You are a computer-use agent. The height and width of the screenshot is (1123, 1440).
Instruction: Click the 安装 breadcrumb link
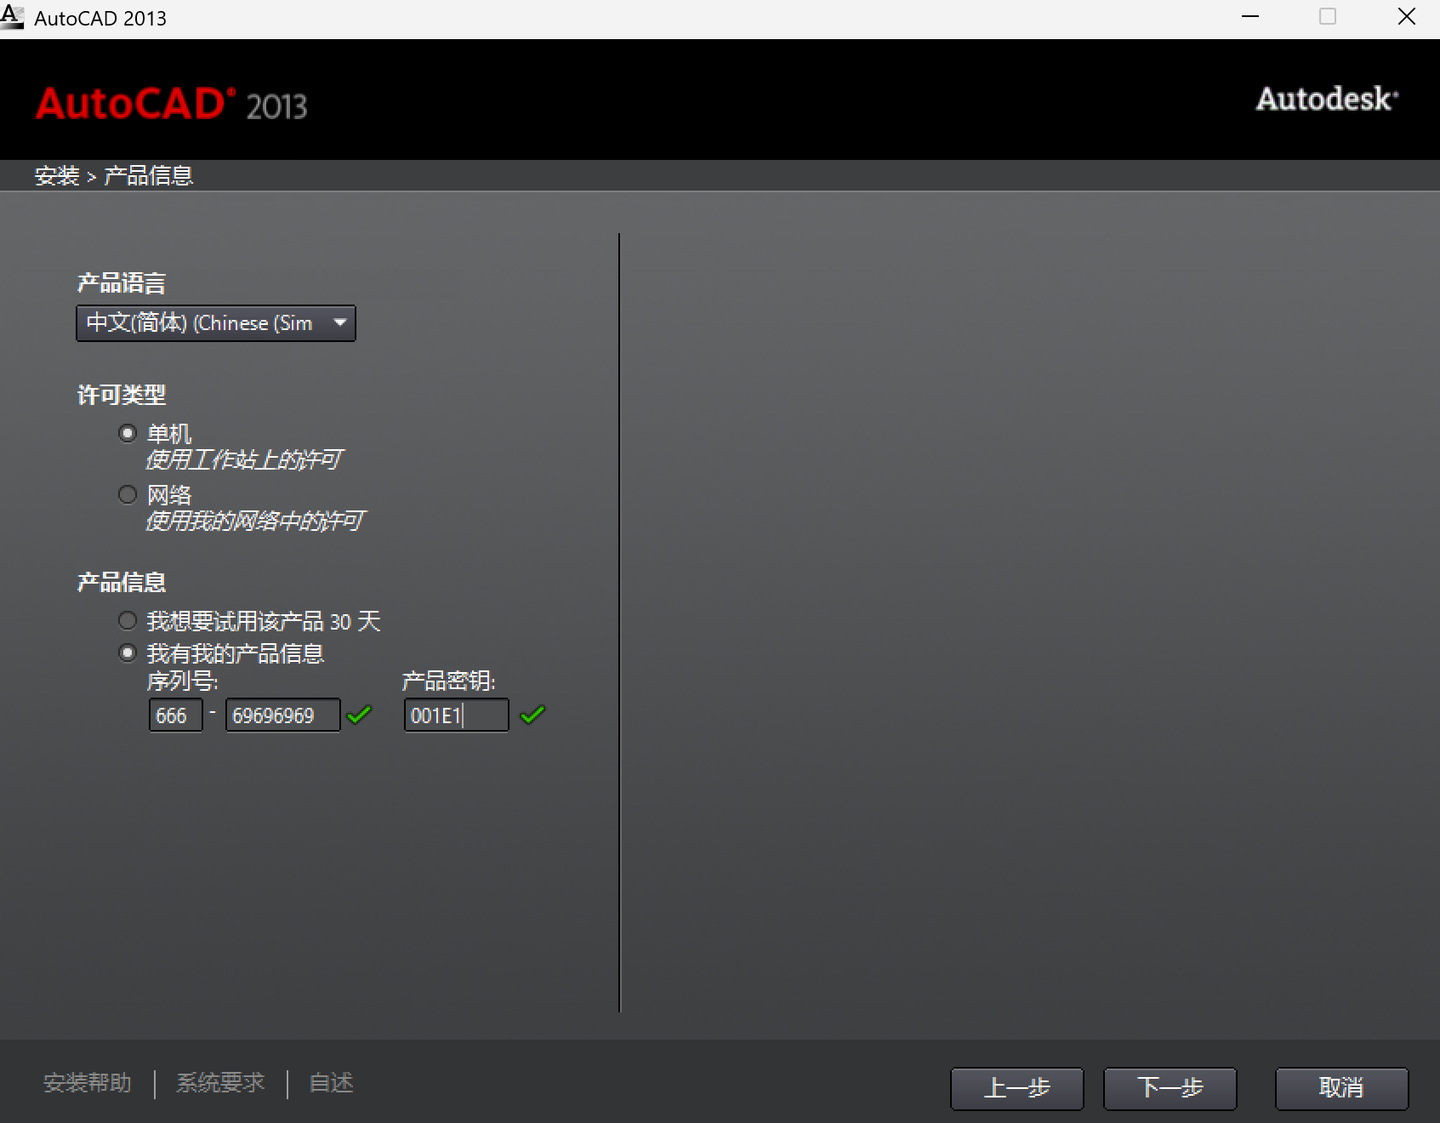tap(56, 175)
